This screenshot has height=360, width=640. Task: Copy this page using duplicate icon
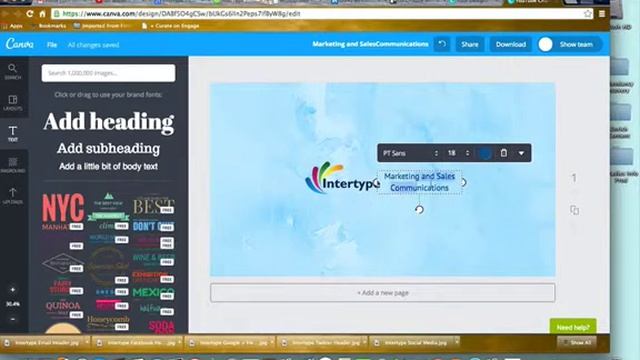(x=574, y=210)
